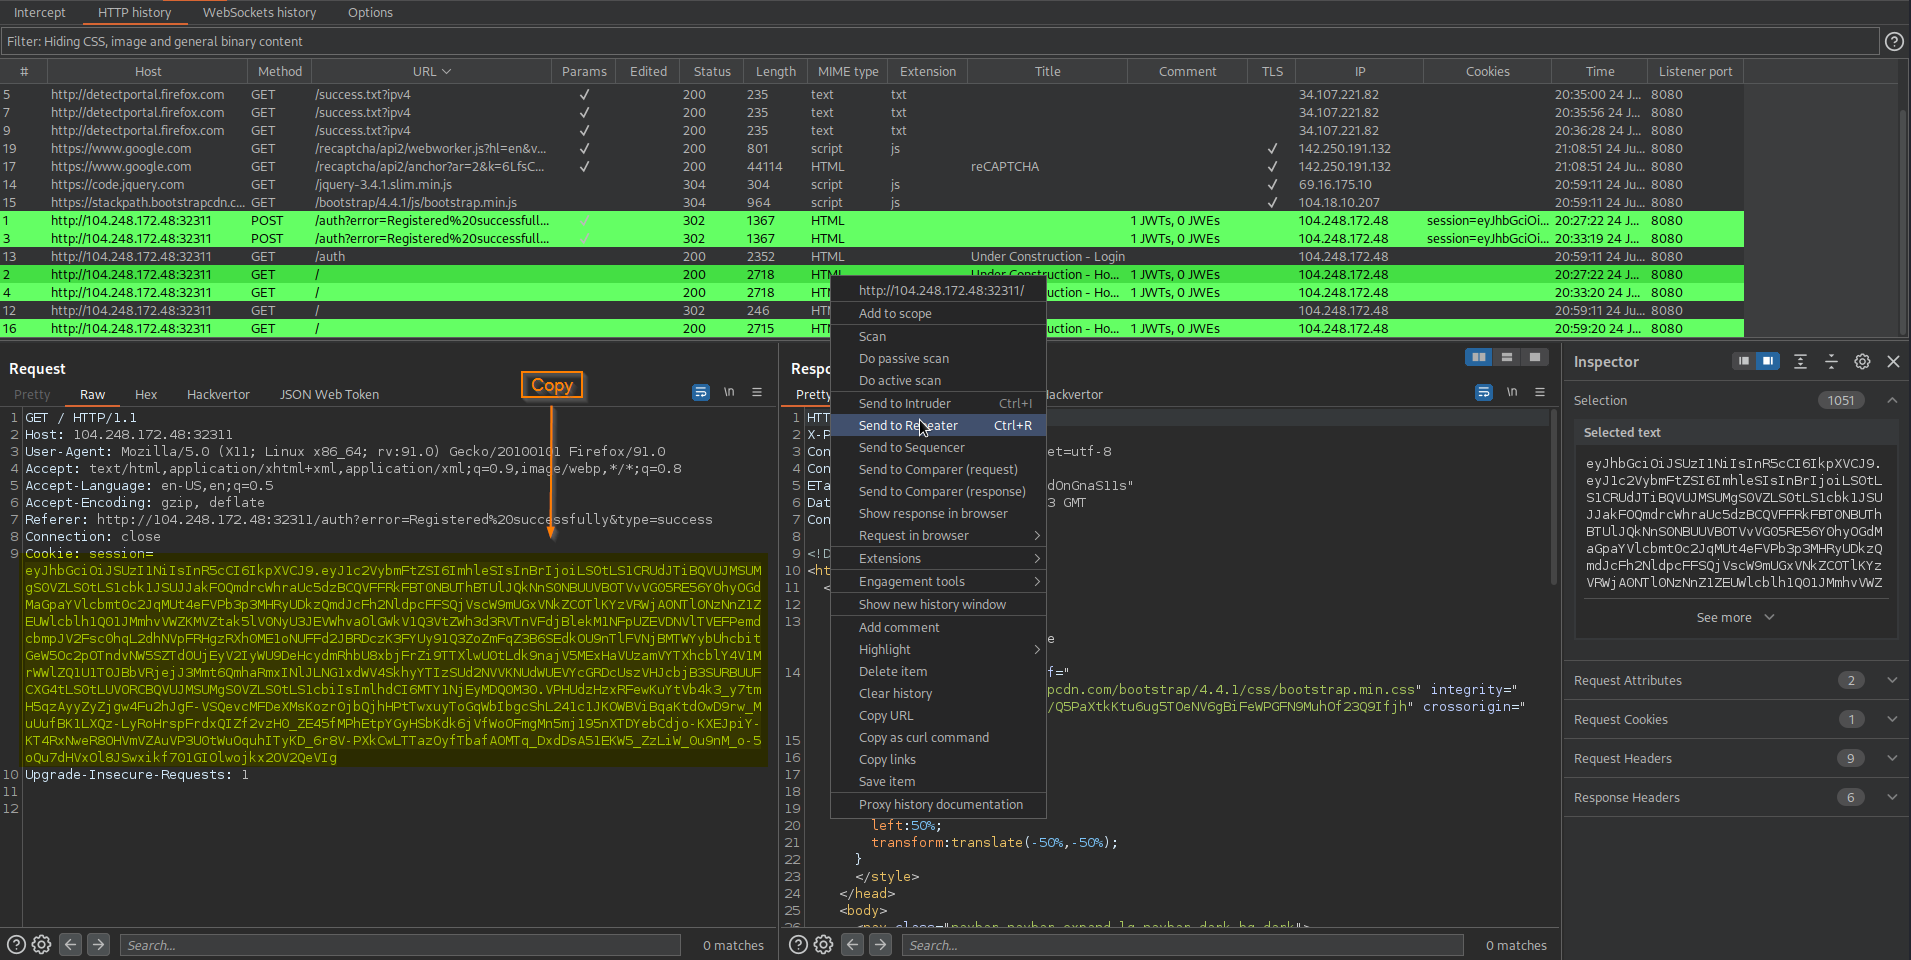Viewport: 1911px width, 960px height.
Task: Open Response editor hamburger menu
Action: 1540,392
